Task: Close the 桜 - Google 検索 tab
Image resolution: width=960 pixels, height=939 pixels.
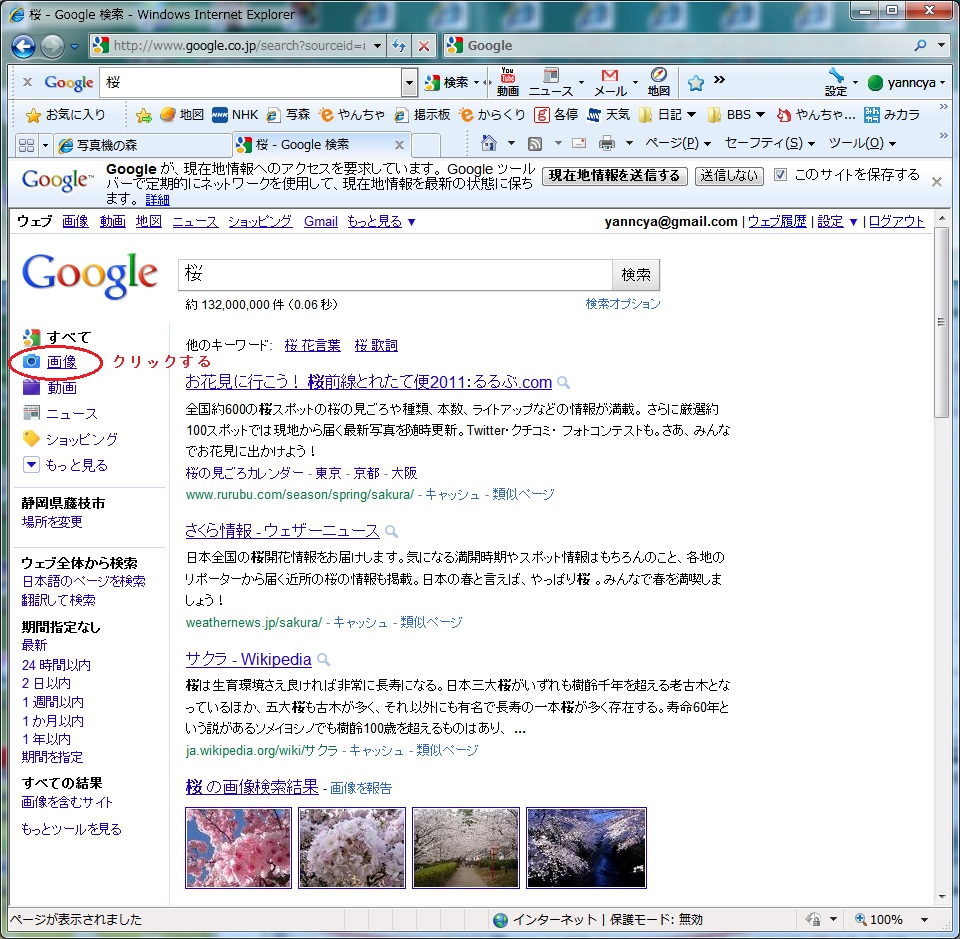Action: [399, 145]
